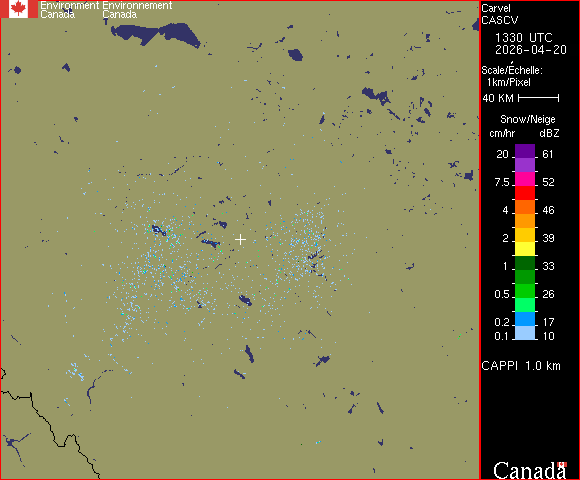The width and height of the screenshot is (580, 480).
Task: Select the yellow 39 dBZ color swatch
Action: click(x=525, y=235)
